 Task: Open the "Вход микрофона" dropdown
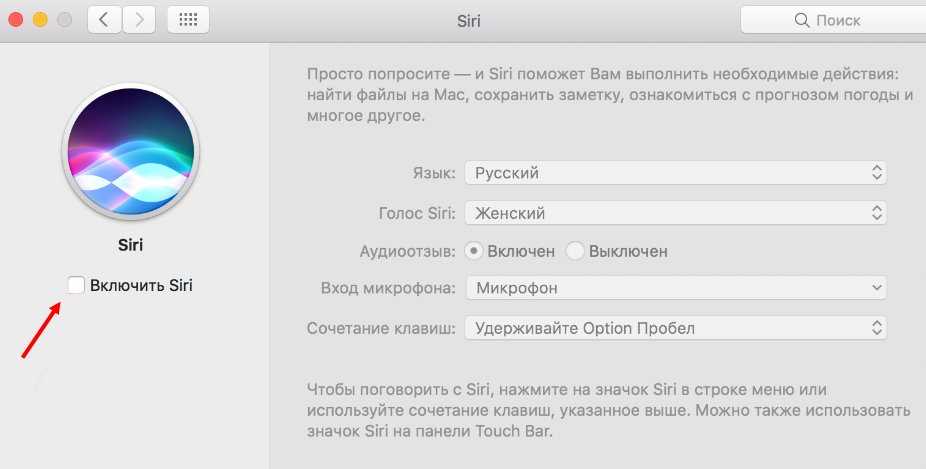click(x=675, y=288)
